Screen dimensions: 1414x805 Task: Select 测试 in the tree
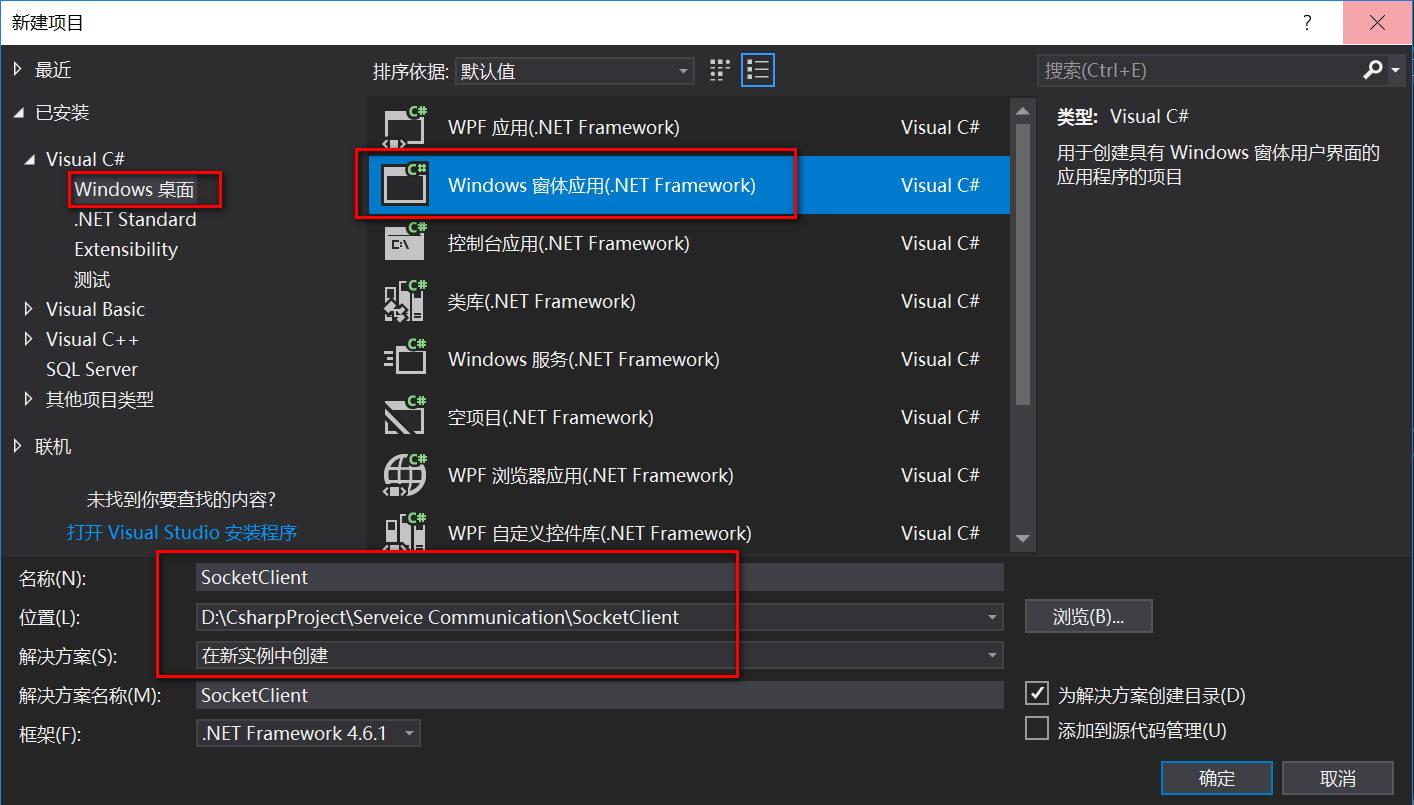[92, 279]
